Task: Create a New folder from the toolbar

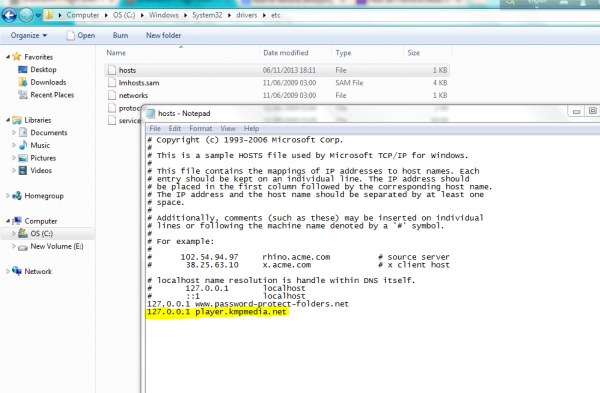Action: (x=163, y=35)
